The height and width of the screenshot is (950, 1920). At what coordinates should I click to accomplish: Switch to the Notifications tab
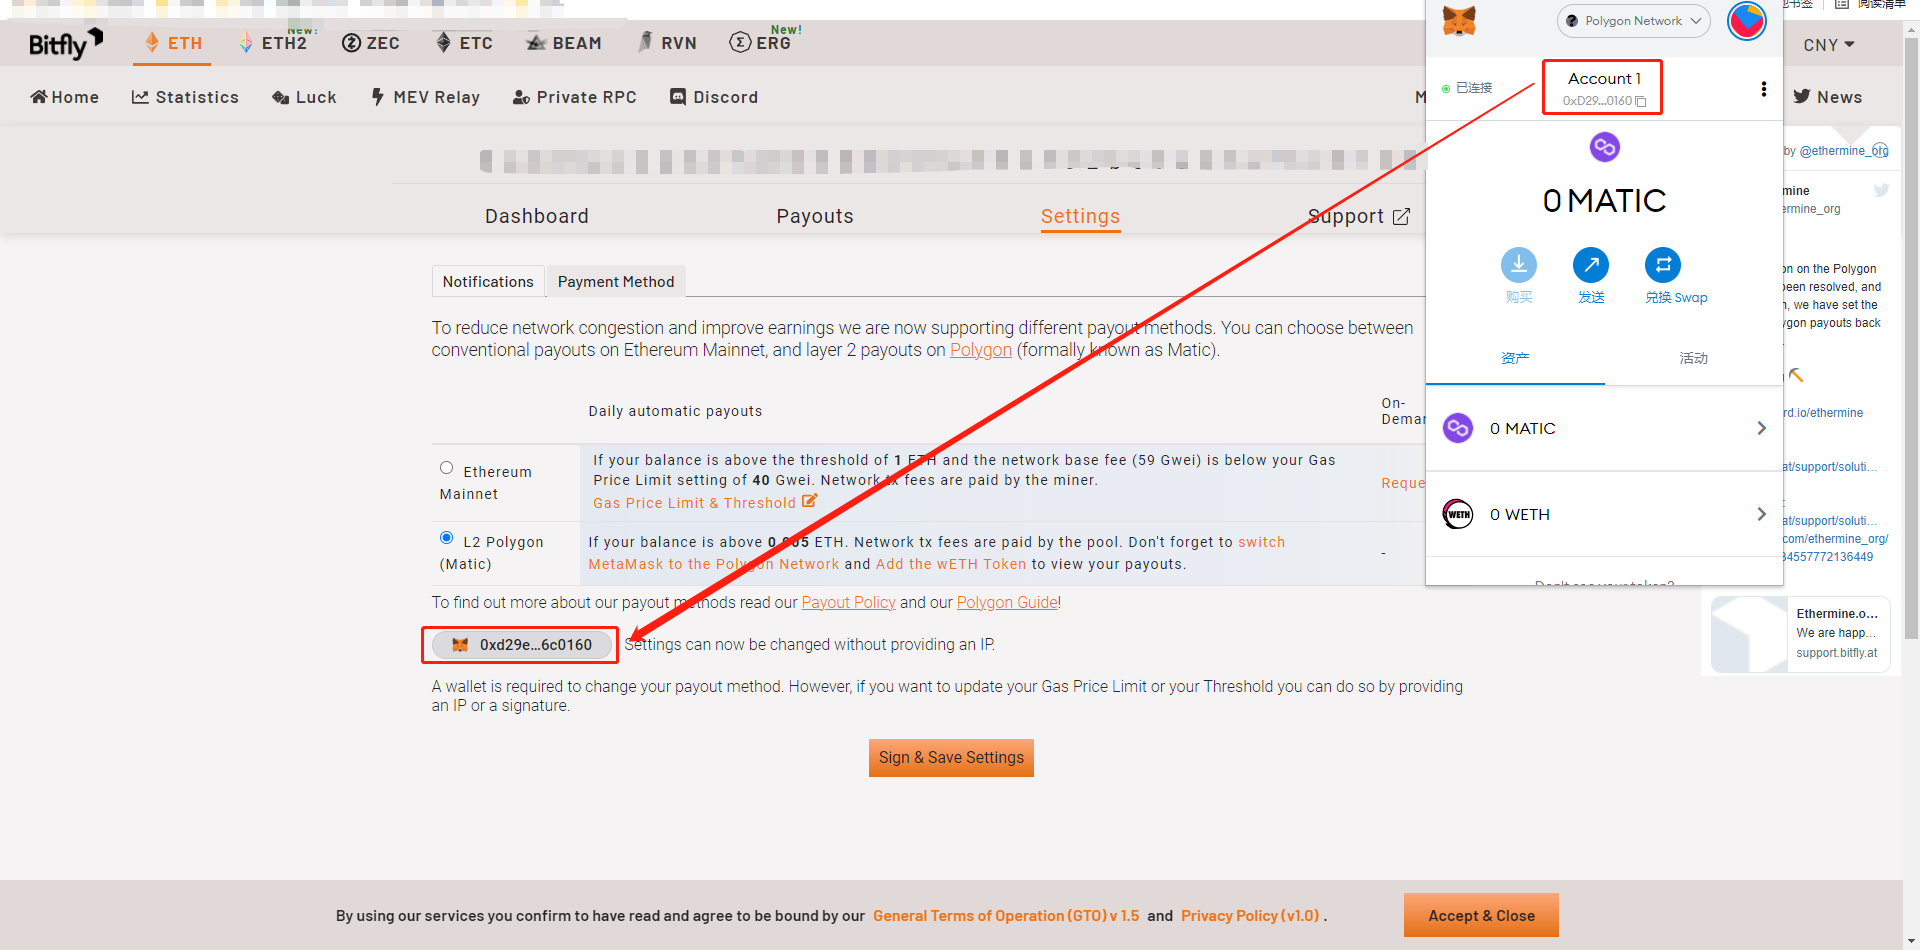tap(488, 282)
